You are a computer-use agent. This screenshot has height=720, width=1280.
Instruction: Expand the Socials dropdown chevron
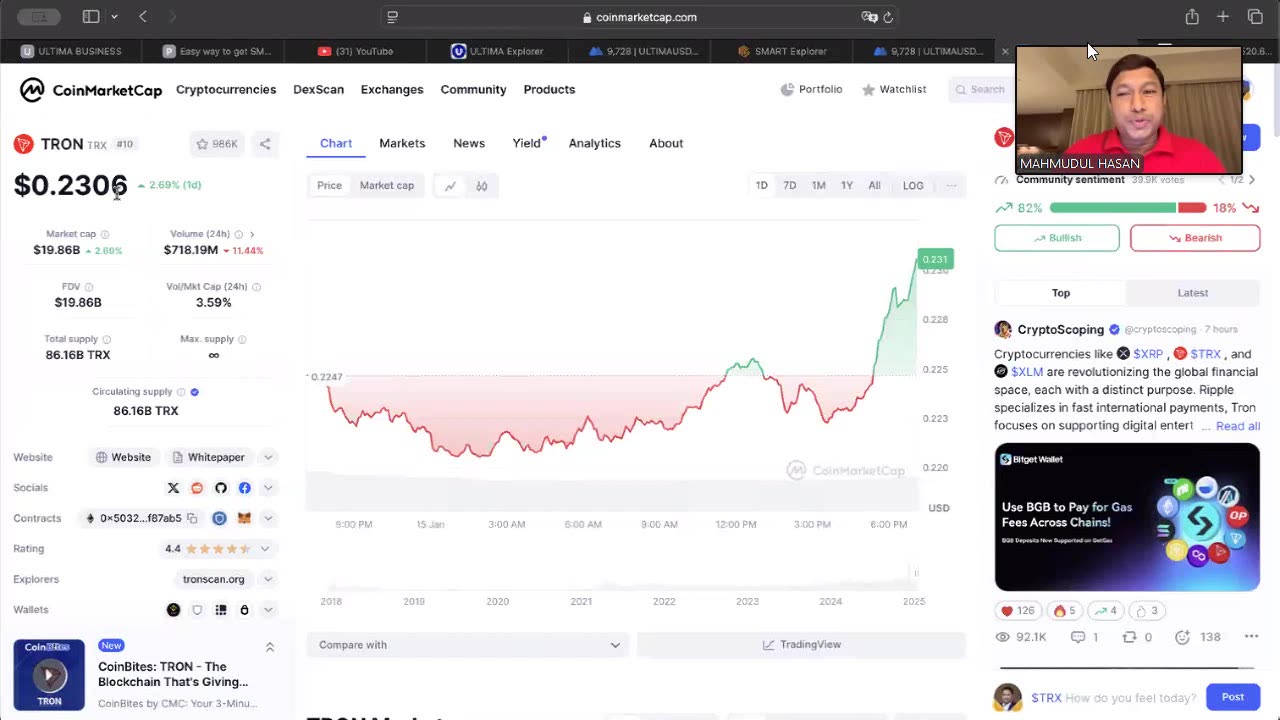coord(268,488)
